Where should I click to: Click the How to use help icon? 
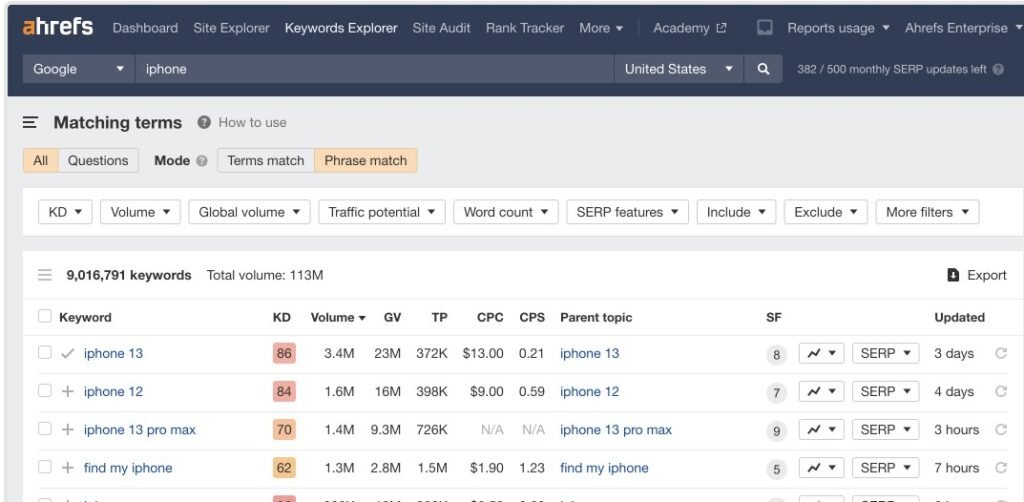204,122
